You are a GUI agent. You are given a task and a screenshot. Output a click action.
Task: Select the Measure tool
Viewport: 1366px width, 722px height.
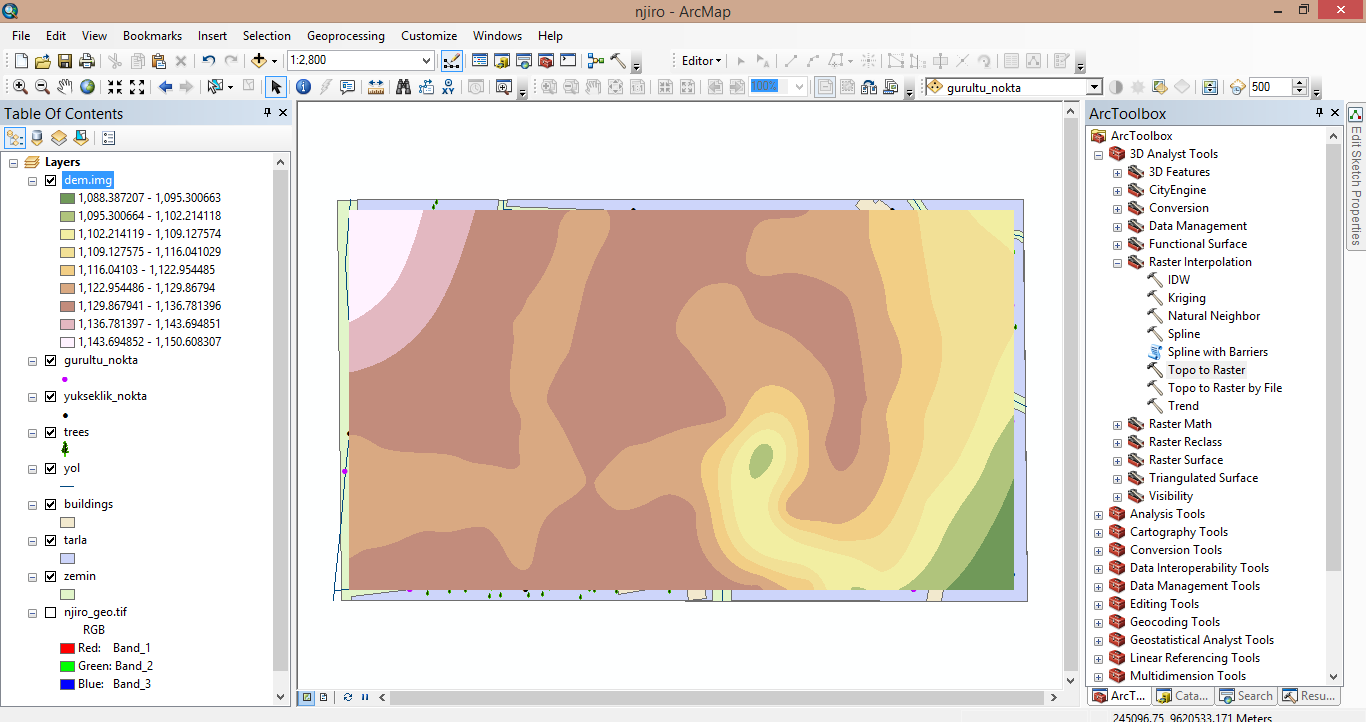[378, 87]
